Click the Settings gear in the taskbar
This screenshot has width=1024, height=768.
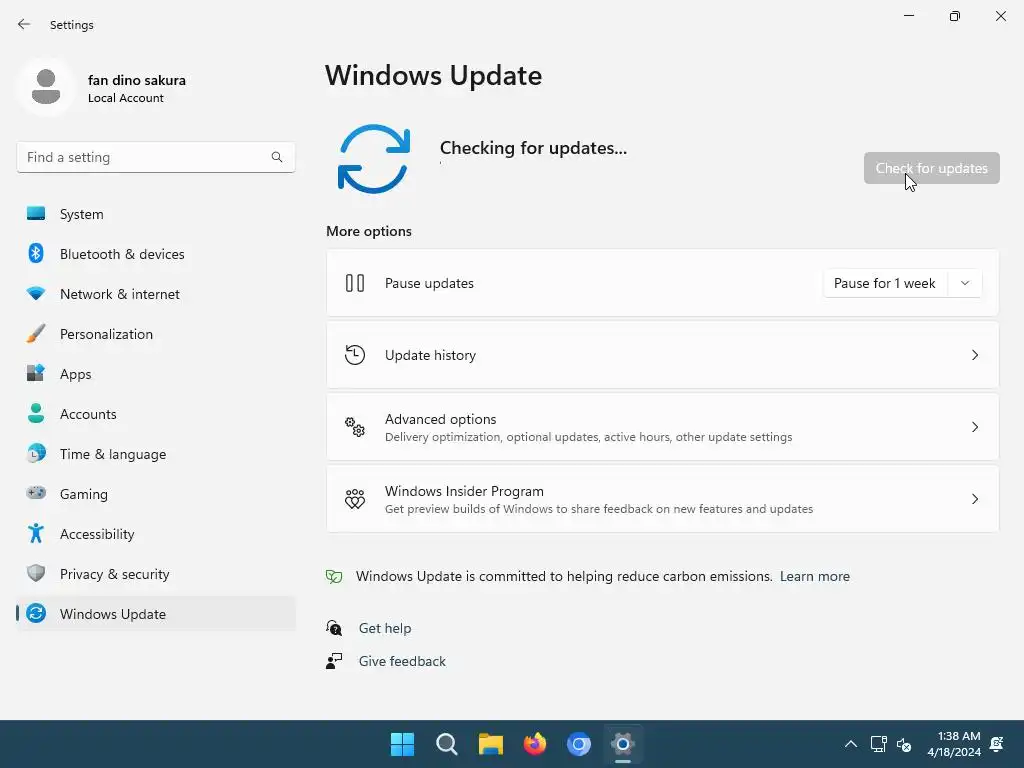point(622,744)
